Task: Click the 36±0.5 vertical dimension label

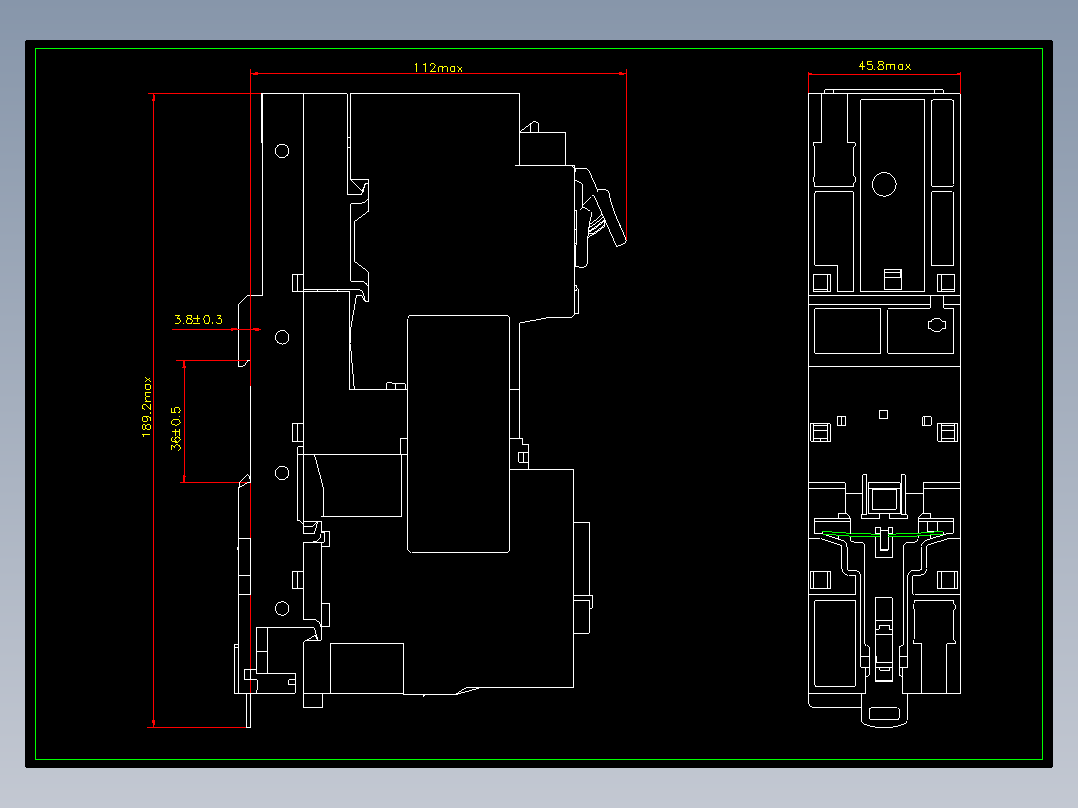Action: point(176,428)
